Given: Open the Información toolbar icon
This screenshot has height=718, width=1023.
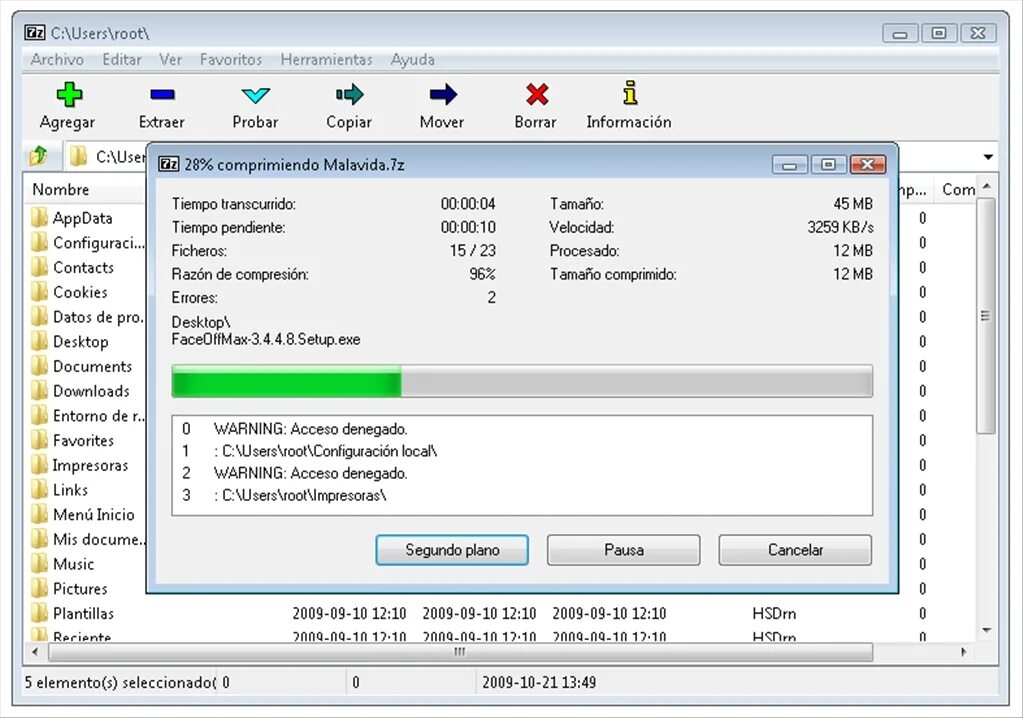Looking at the screenshot, I should click(x=630, y=93).
